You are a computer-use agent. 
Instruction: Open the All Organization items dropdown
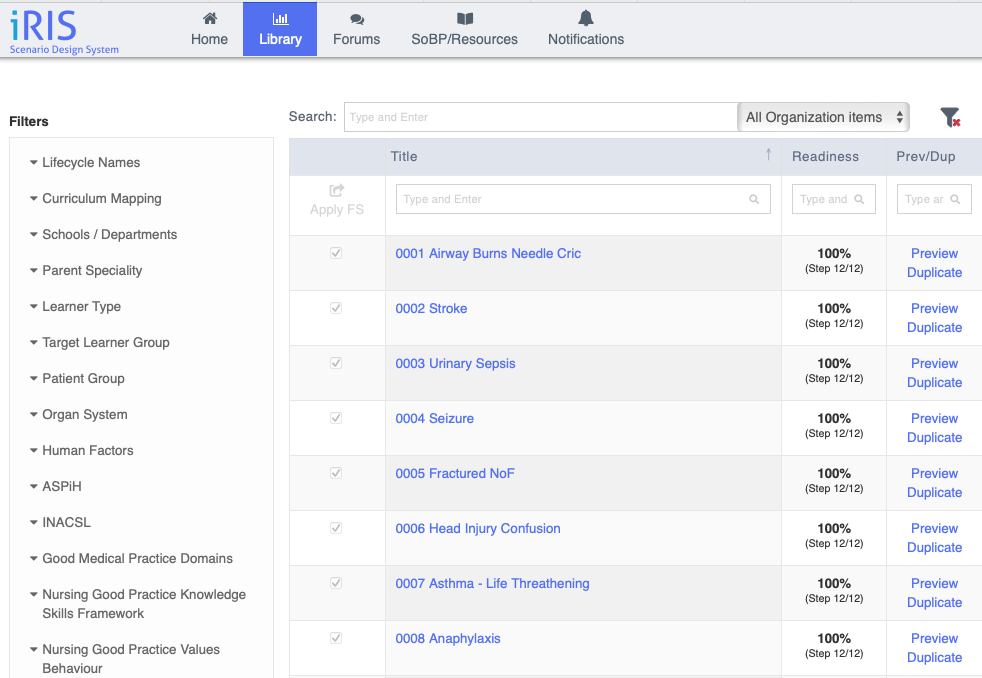tap(824, 117)
